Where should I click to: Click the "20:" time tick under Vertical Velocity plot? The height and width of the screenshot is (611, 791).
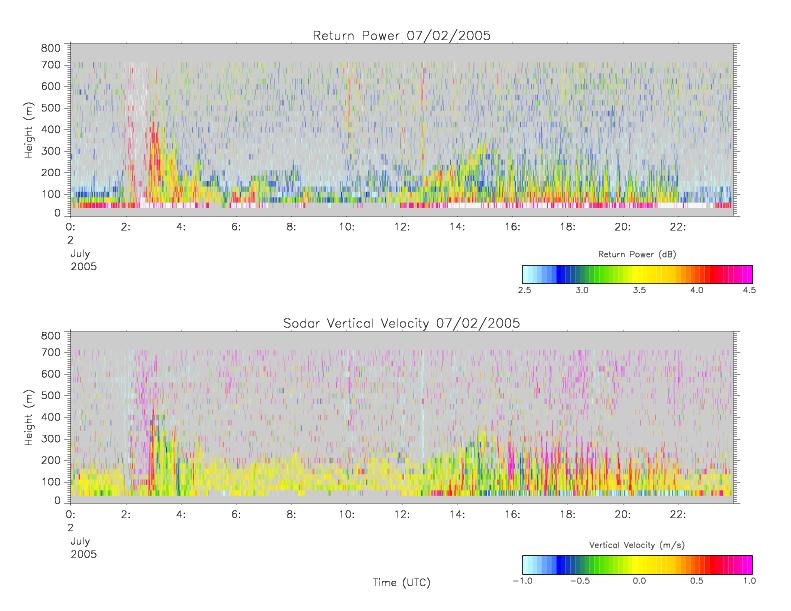pos(623,515)
